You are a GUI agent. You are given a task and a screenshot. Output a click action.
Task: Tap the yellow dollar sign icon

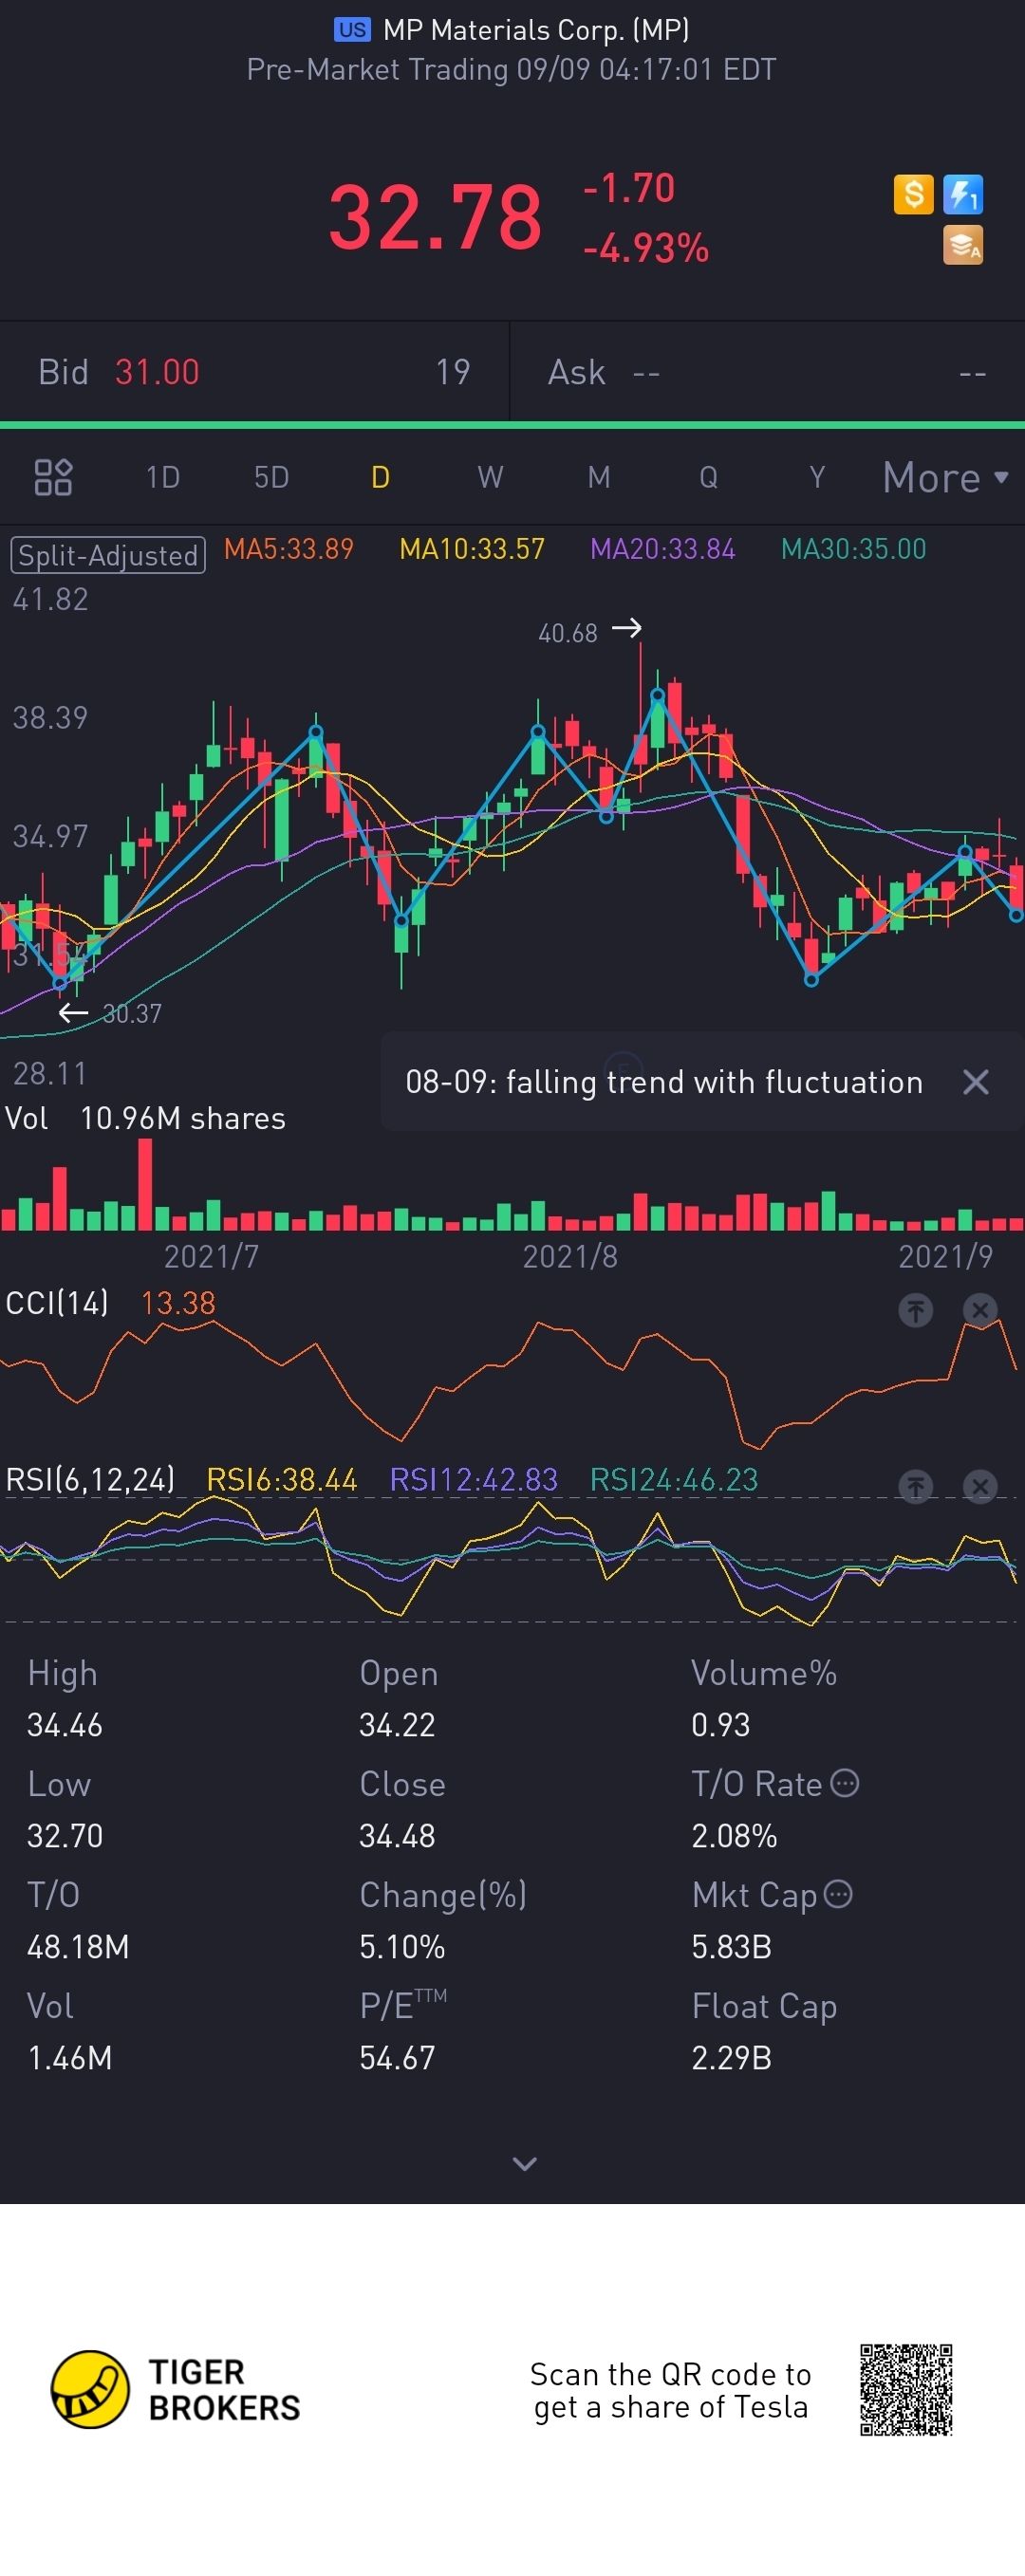pyautogui.click(x=913, y=194)
